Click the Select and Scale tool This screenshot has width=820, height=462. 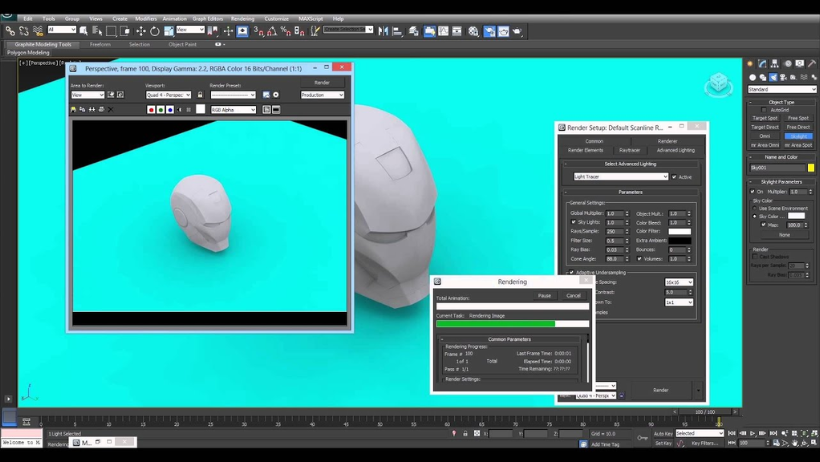tap(168, 31)
